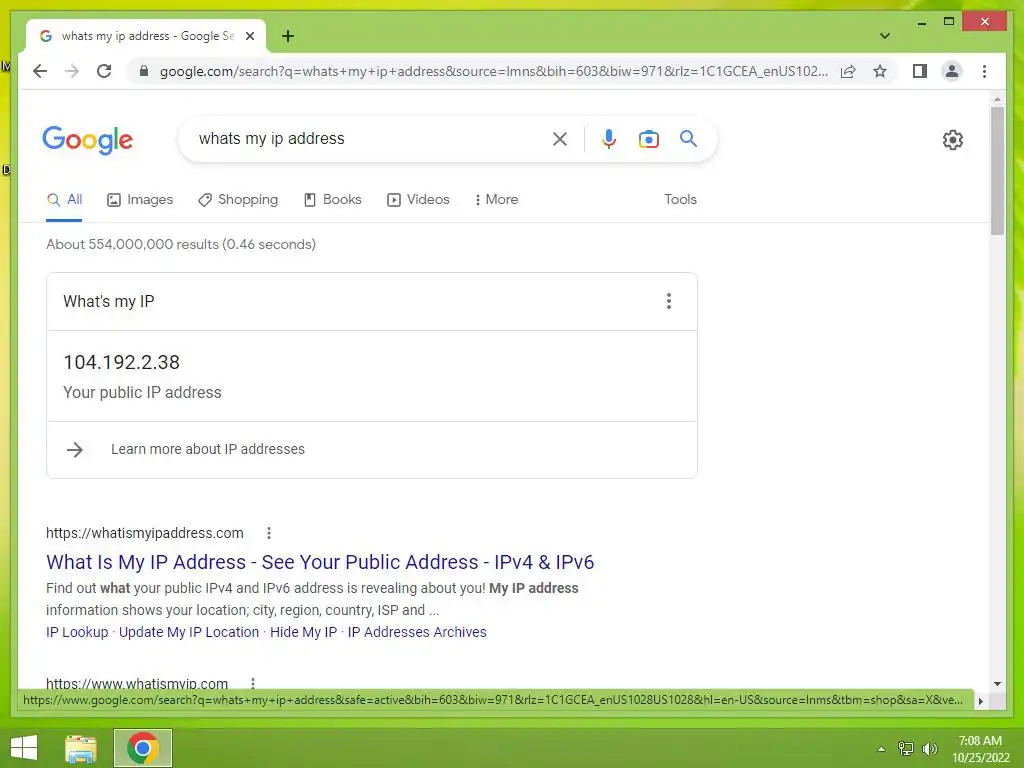Expand the tab search chevron
This screenshot has width=1024, height=768.
click(884, 36)
